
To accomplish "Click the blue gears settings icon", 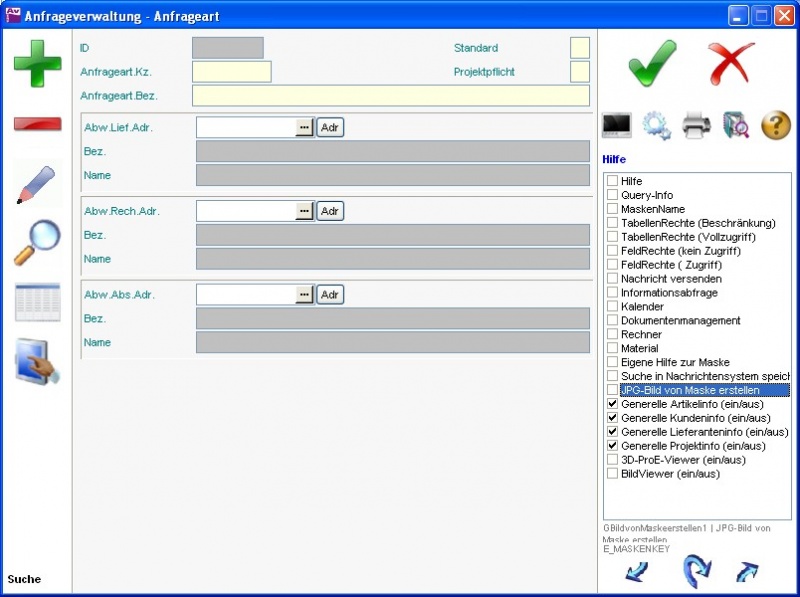I will (656, 125).
